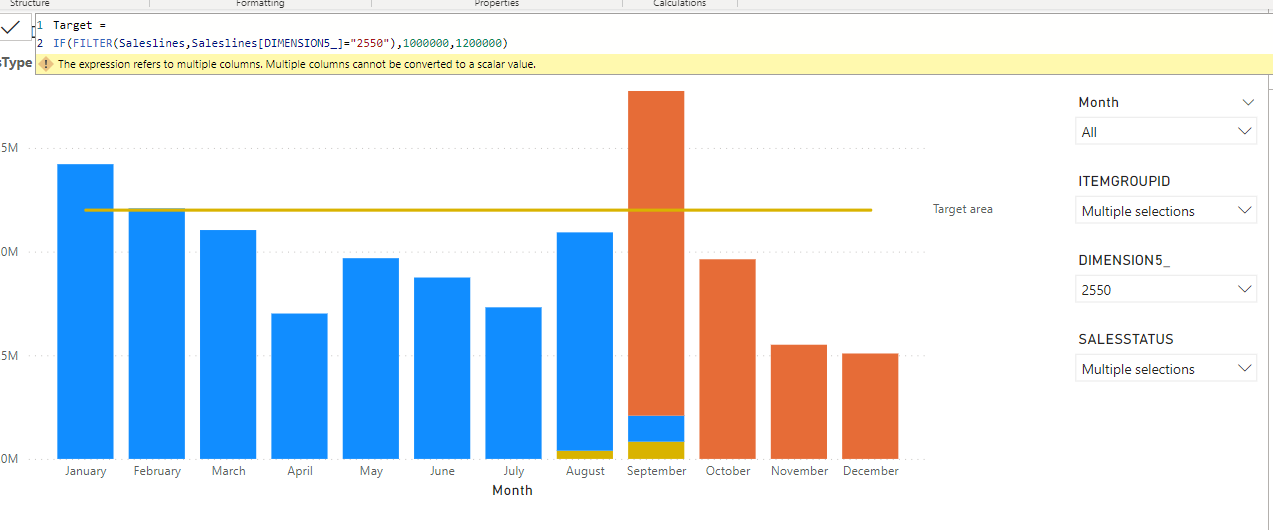The width and height of the screenshot is (1273, 530).
Task: Click into the IF(FILTER formula line
Action: point(280,43)
